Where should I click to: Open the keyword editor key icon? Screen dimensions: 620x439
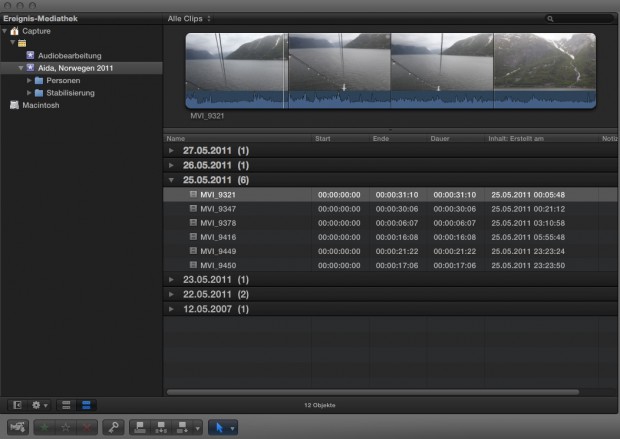point(114,427)
